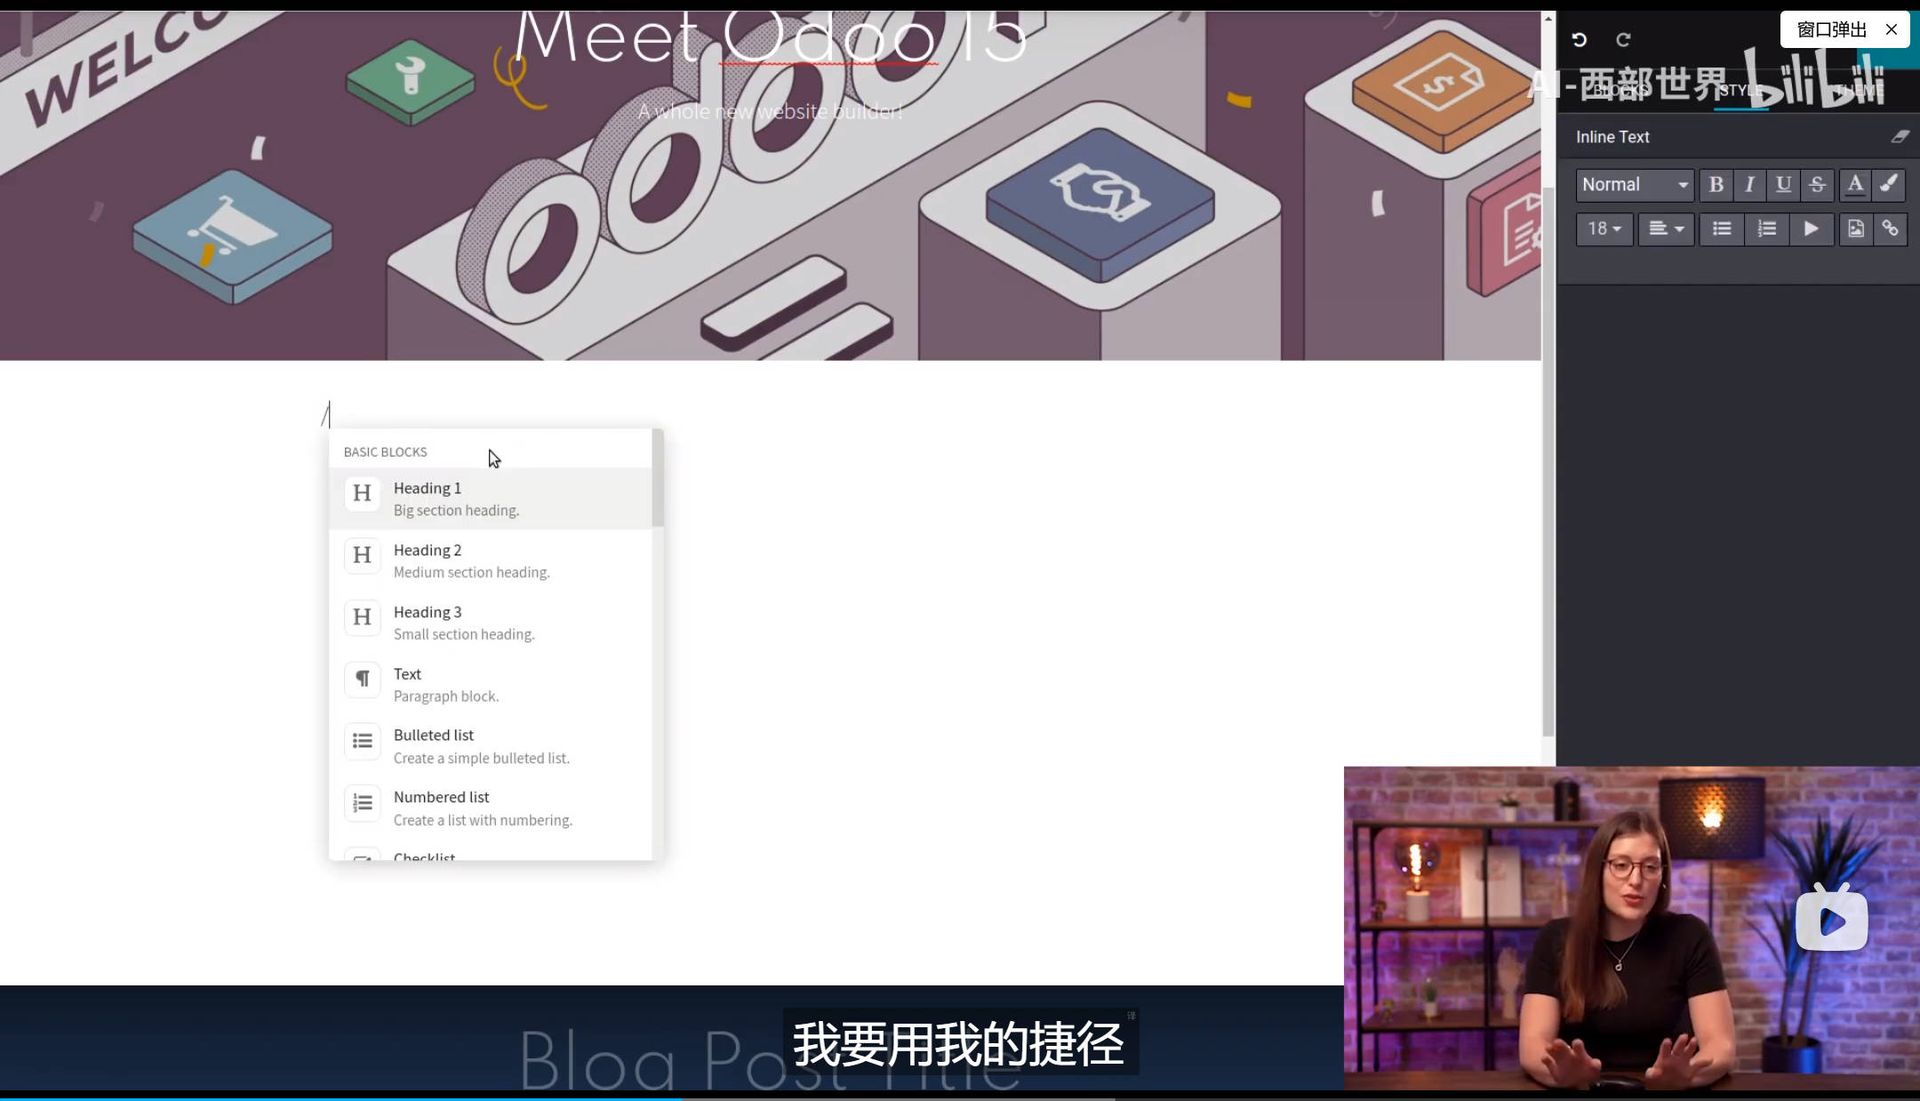Click the undo arrow icon
The width and height of the screenshot is (1920, 1101).
1579,39
